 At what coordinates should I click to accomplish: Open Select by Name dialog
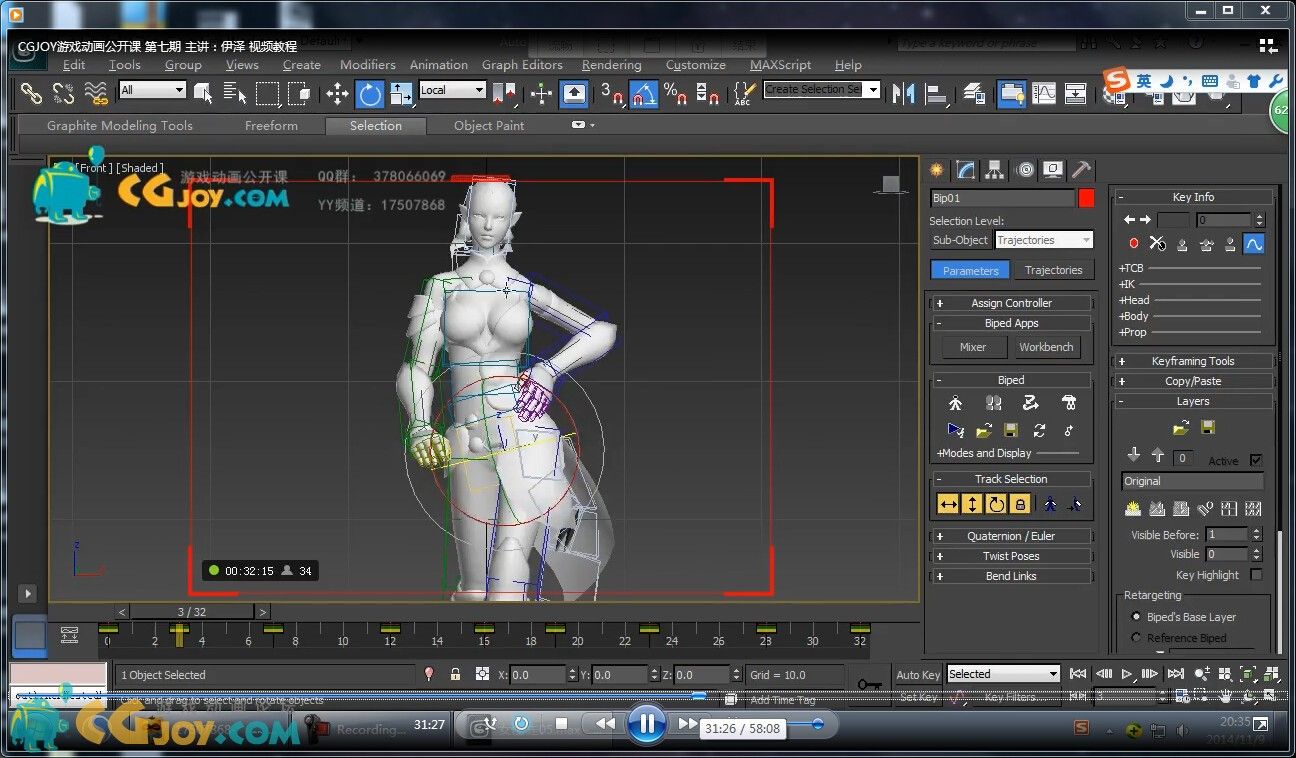pyautogui.click(x=235, y=93)
